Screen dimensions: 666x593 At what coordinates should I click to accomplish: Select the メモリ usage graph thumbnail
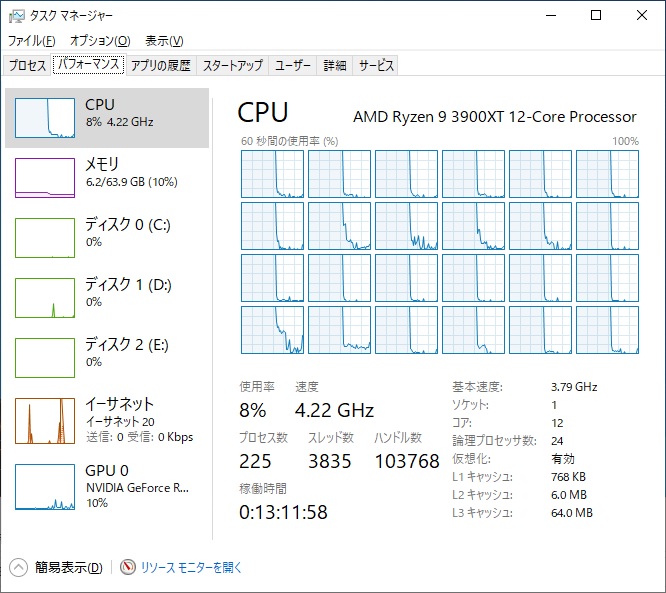click(x=45, y=177)
